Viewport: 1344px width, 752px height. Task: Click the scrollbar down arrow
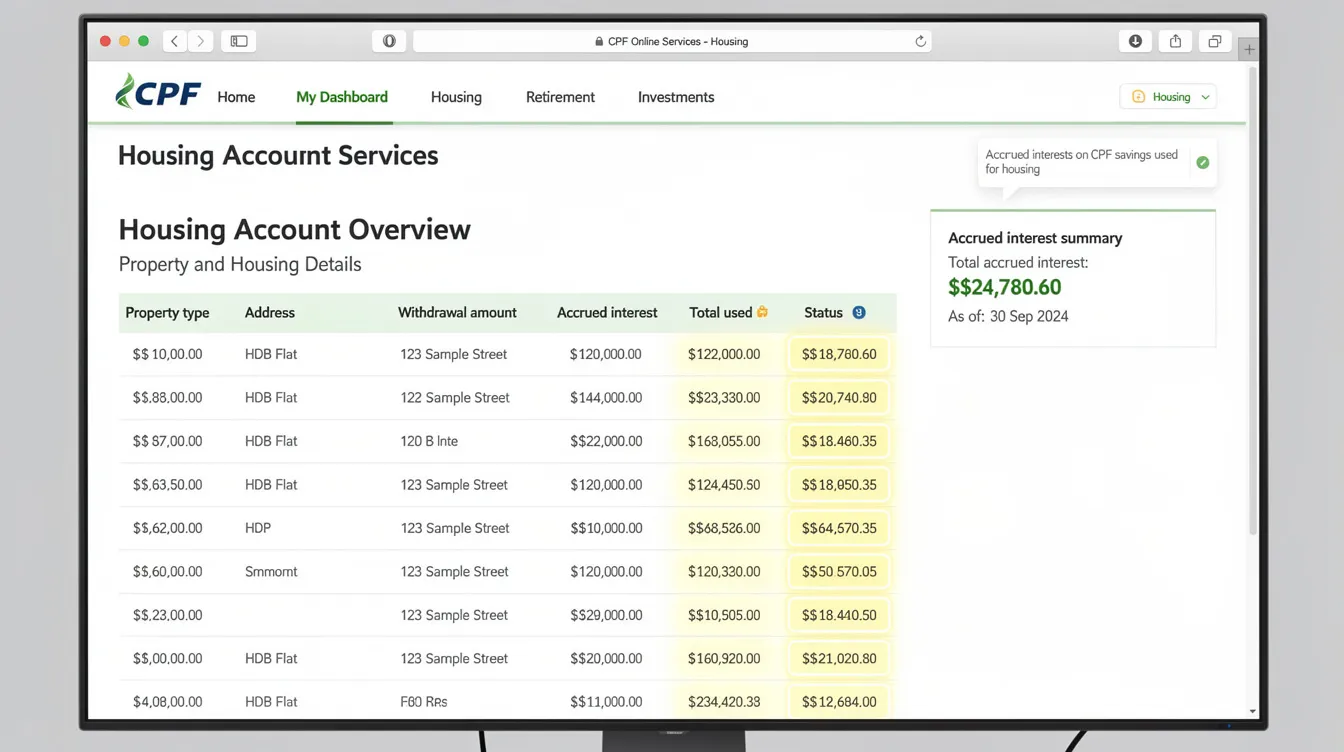coord(1253,712)
